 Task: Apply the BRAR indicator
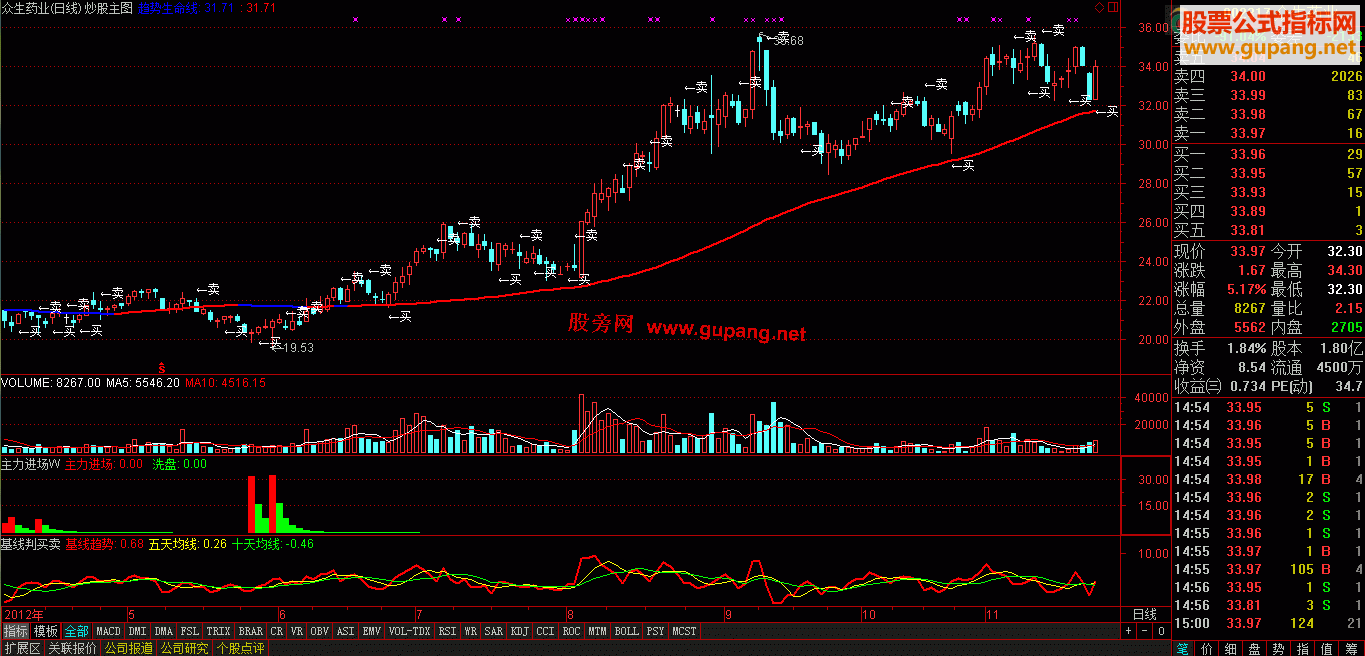click(251, 631)
